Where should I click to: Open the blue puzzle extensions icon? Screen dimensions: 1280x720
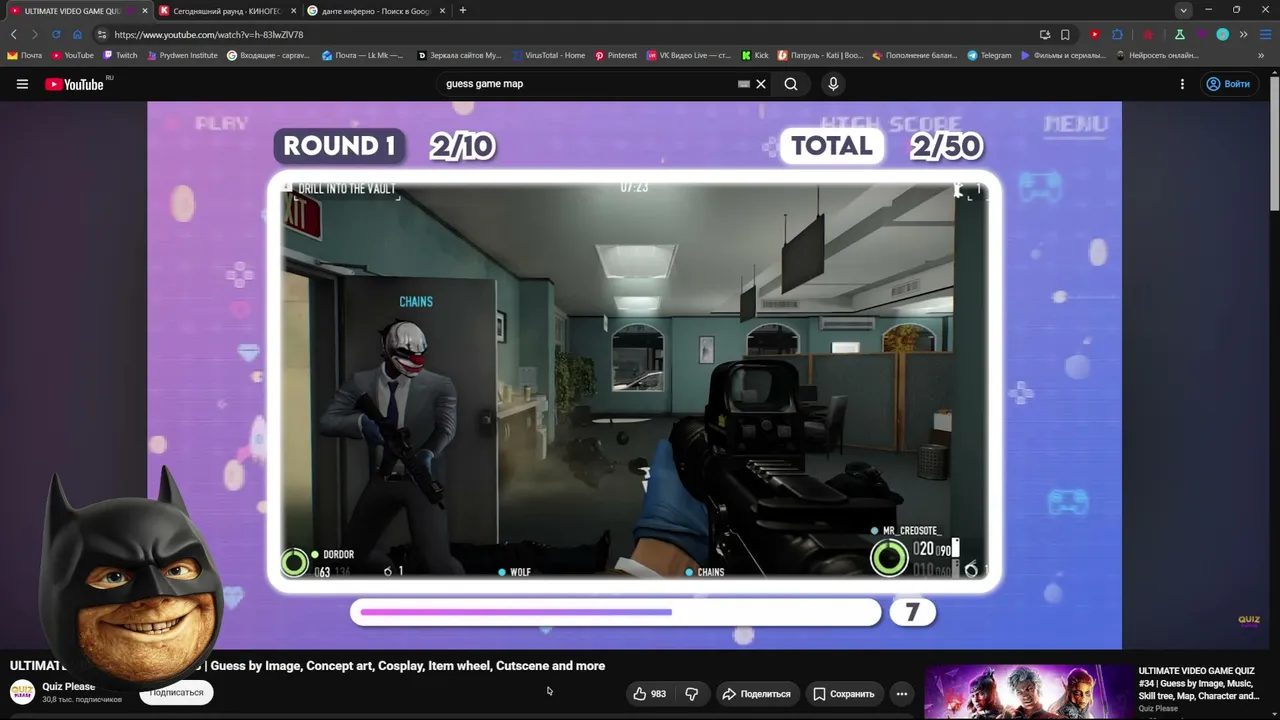(1117, 34)
